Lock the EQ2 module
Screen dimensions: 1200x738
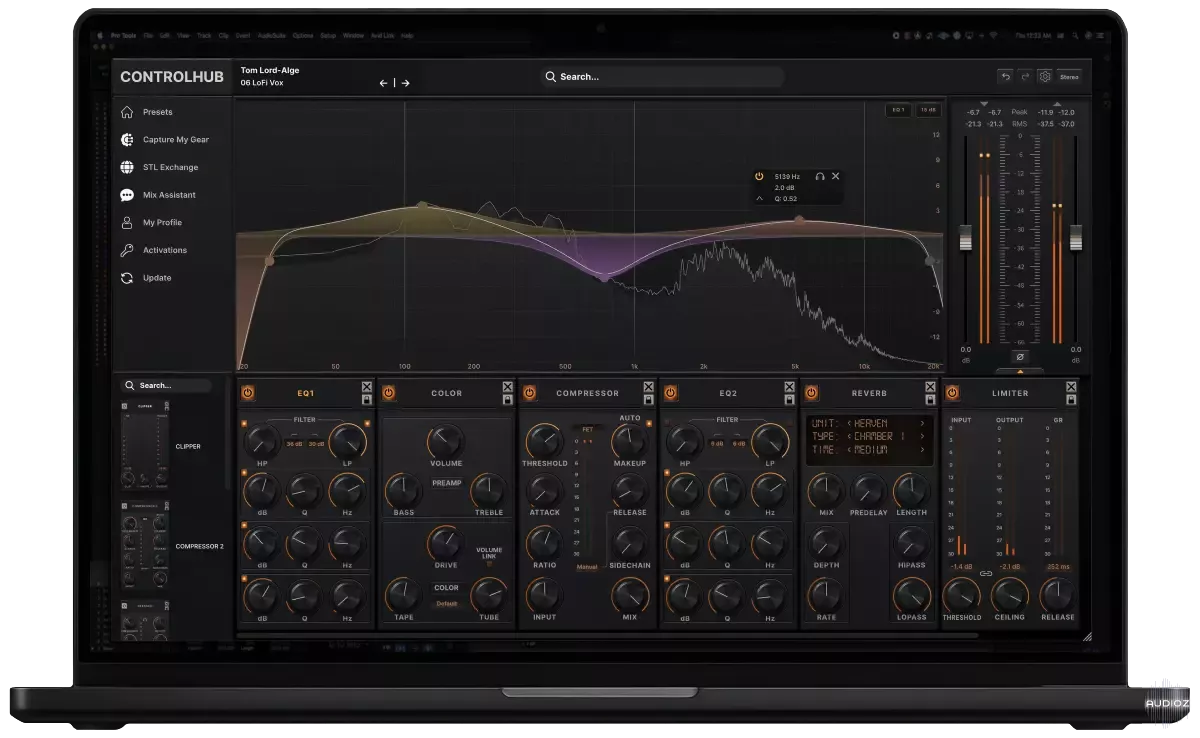click(790, 399)
